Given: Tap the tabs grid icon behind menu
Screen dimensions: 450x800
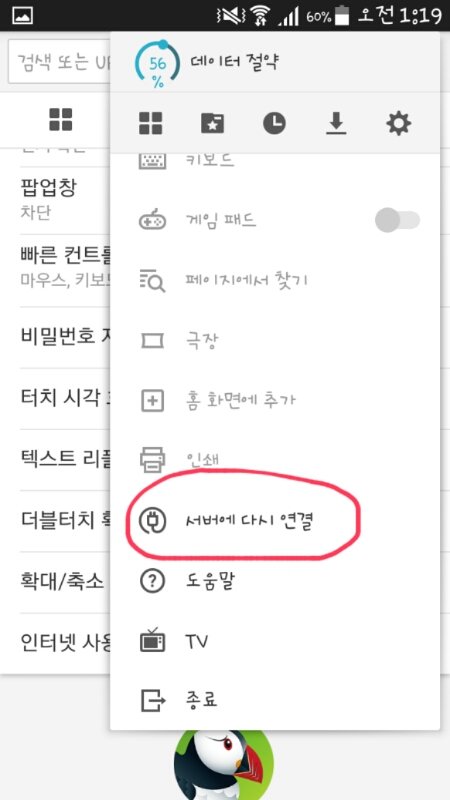Looking at the screenshot, I should 61,119.
